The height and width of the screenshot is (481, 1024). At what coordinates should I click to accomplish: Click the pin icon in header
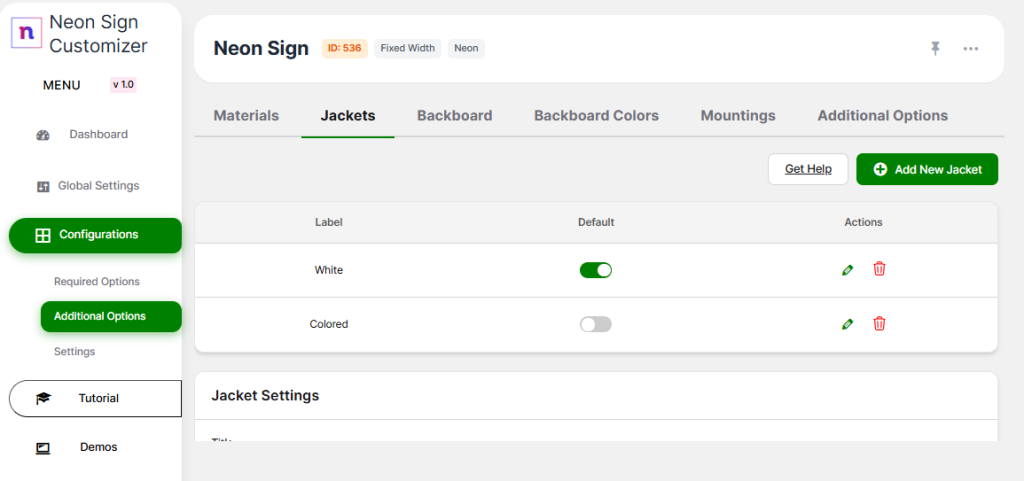(x=935, y=48)
